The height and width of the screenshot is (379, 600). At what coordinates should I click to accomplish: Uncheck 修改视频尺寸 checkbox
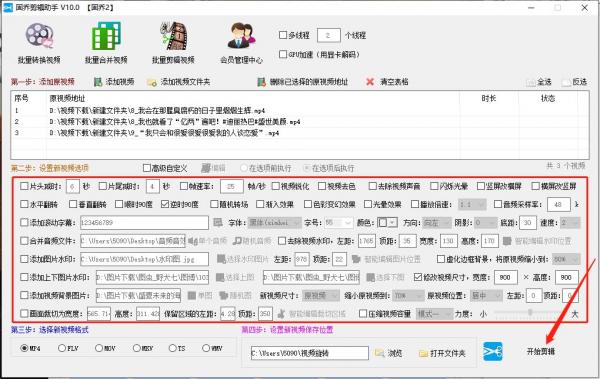pos(418,277)
